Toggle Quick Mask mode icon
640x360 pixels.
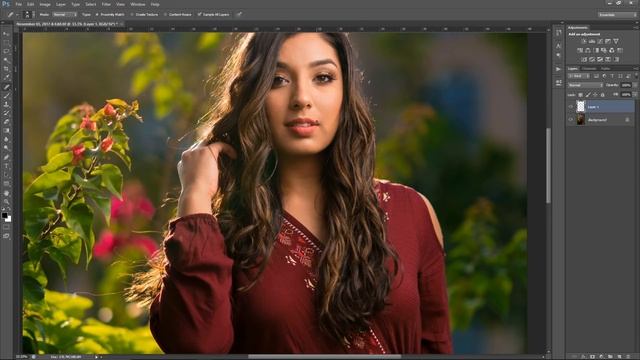pyautogui.click(x=6, y=227)
